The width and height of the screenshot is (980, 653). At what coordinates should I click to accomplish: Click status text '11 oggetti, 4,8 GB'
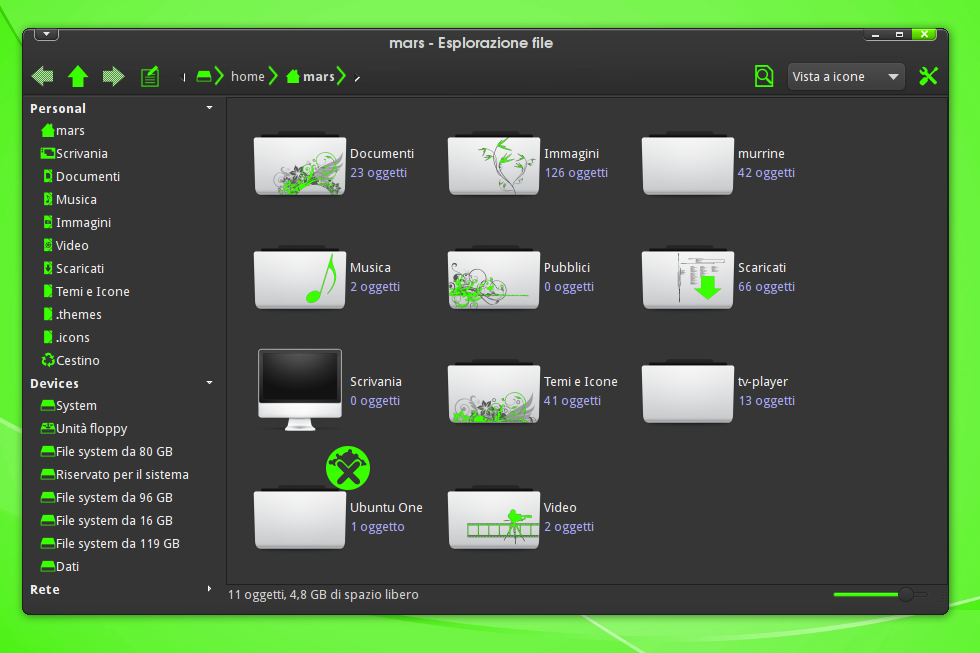pyautogui.click(x=323, y=595)
